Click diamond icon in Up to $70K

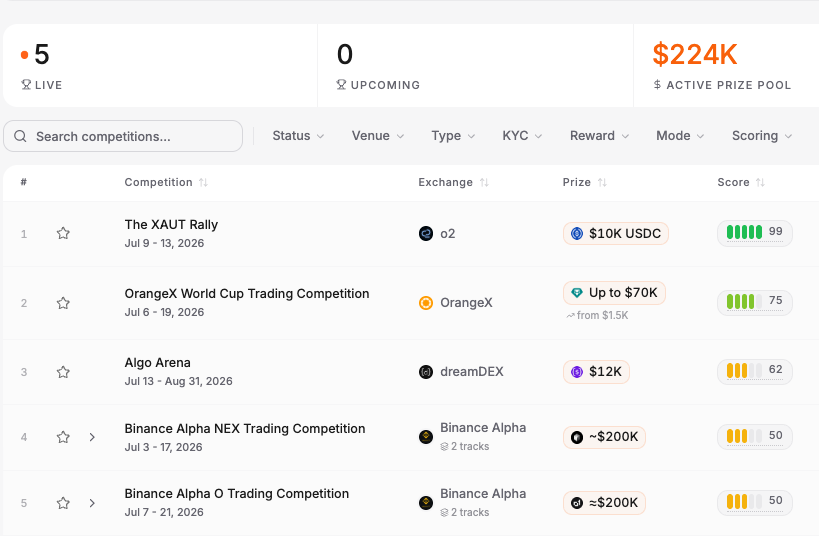coord(577,293)
